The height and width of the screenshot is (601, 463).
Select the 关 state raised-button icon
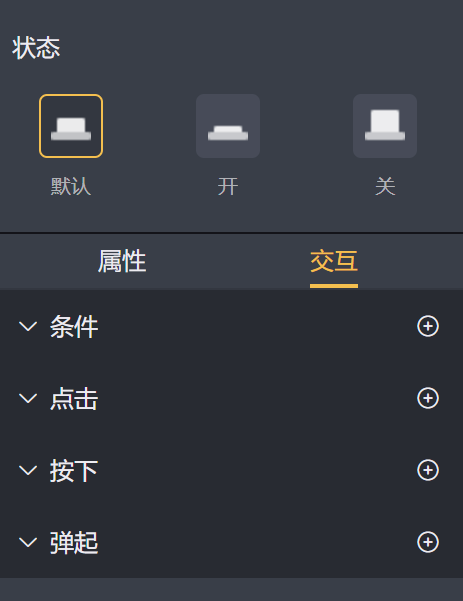pos(385,126)
